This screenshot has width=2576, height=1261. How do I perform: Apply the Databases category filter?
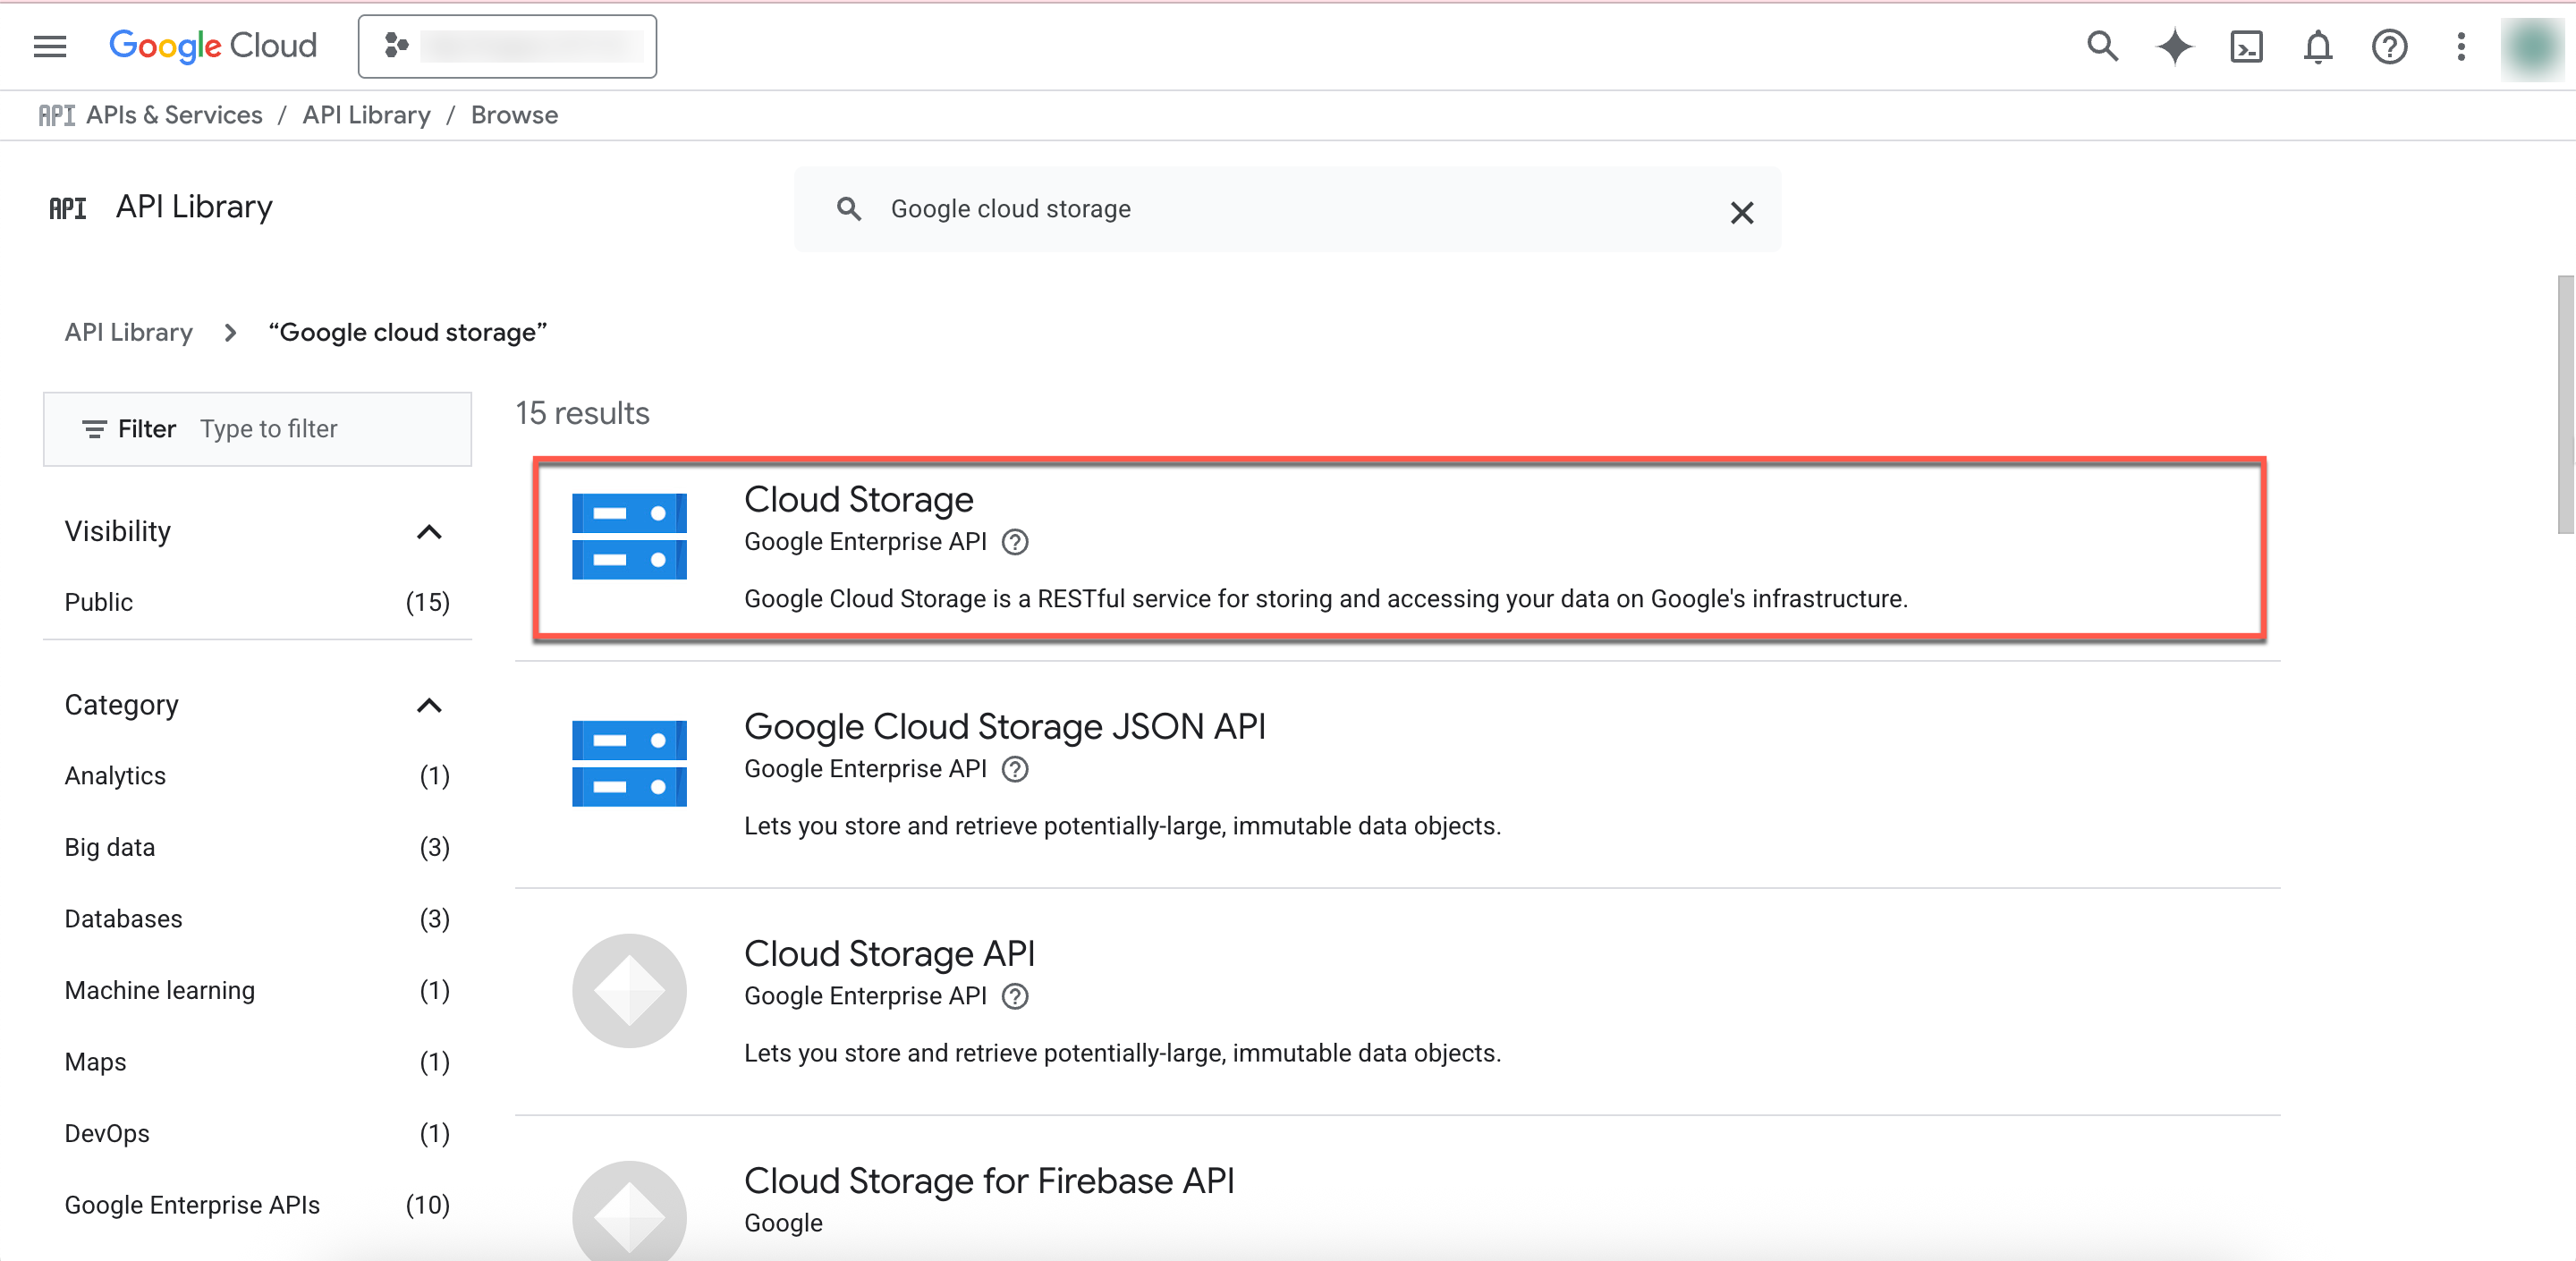pyautogui.click(x=123, y=918)
